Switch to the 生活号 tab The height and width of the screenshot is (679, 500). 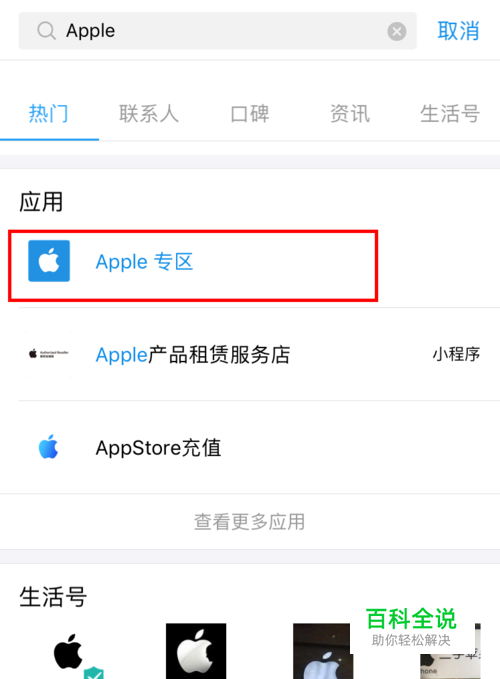(x=450, y=114)
